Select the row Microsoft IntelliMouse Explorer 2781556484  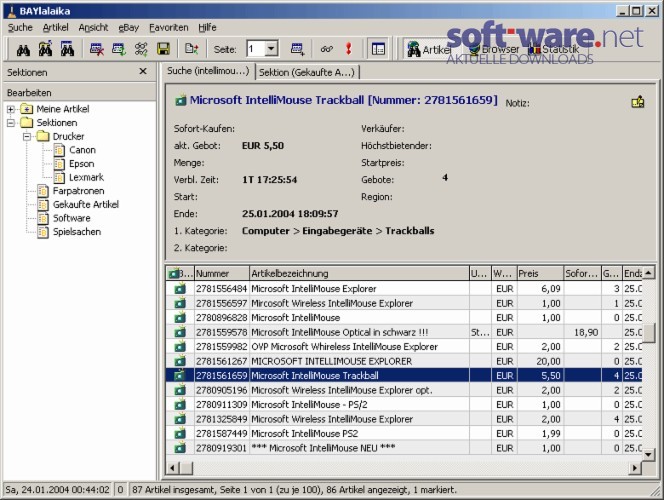pyautogui.click(x=404, y=289)
